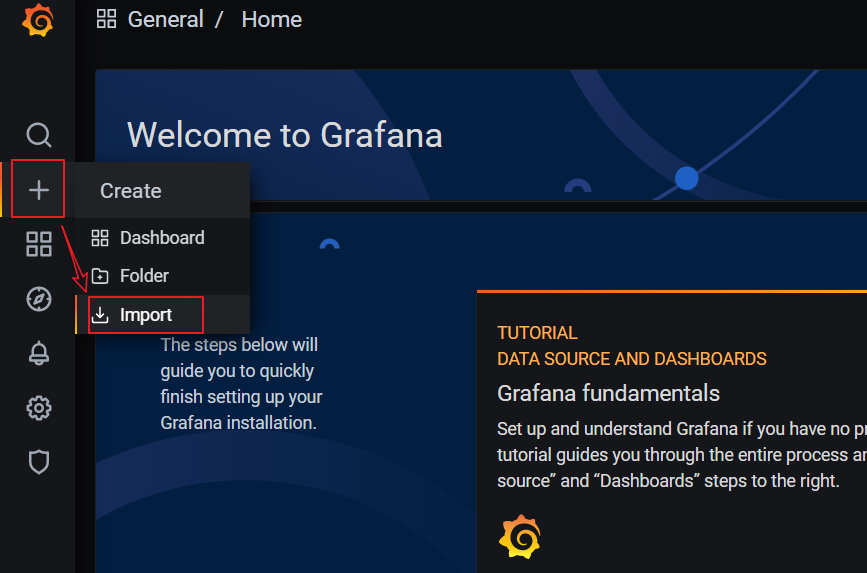This screenshot has width=867, height=573.
Task: Click DATA SOURCE AND DASHBOARDS text
Action: pyautogui.click(x=631, y=358)
